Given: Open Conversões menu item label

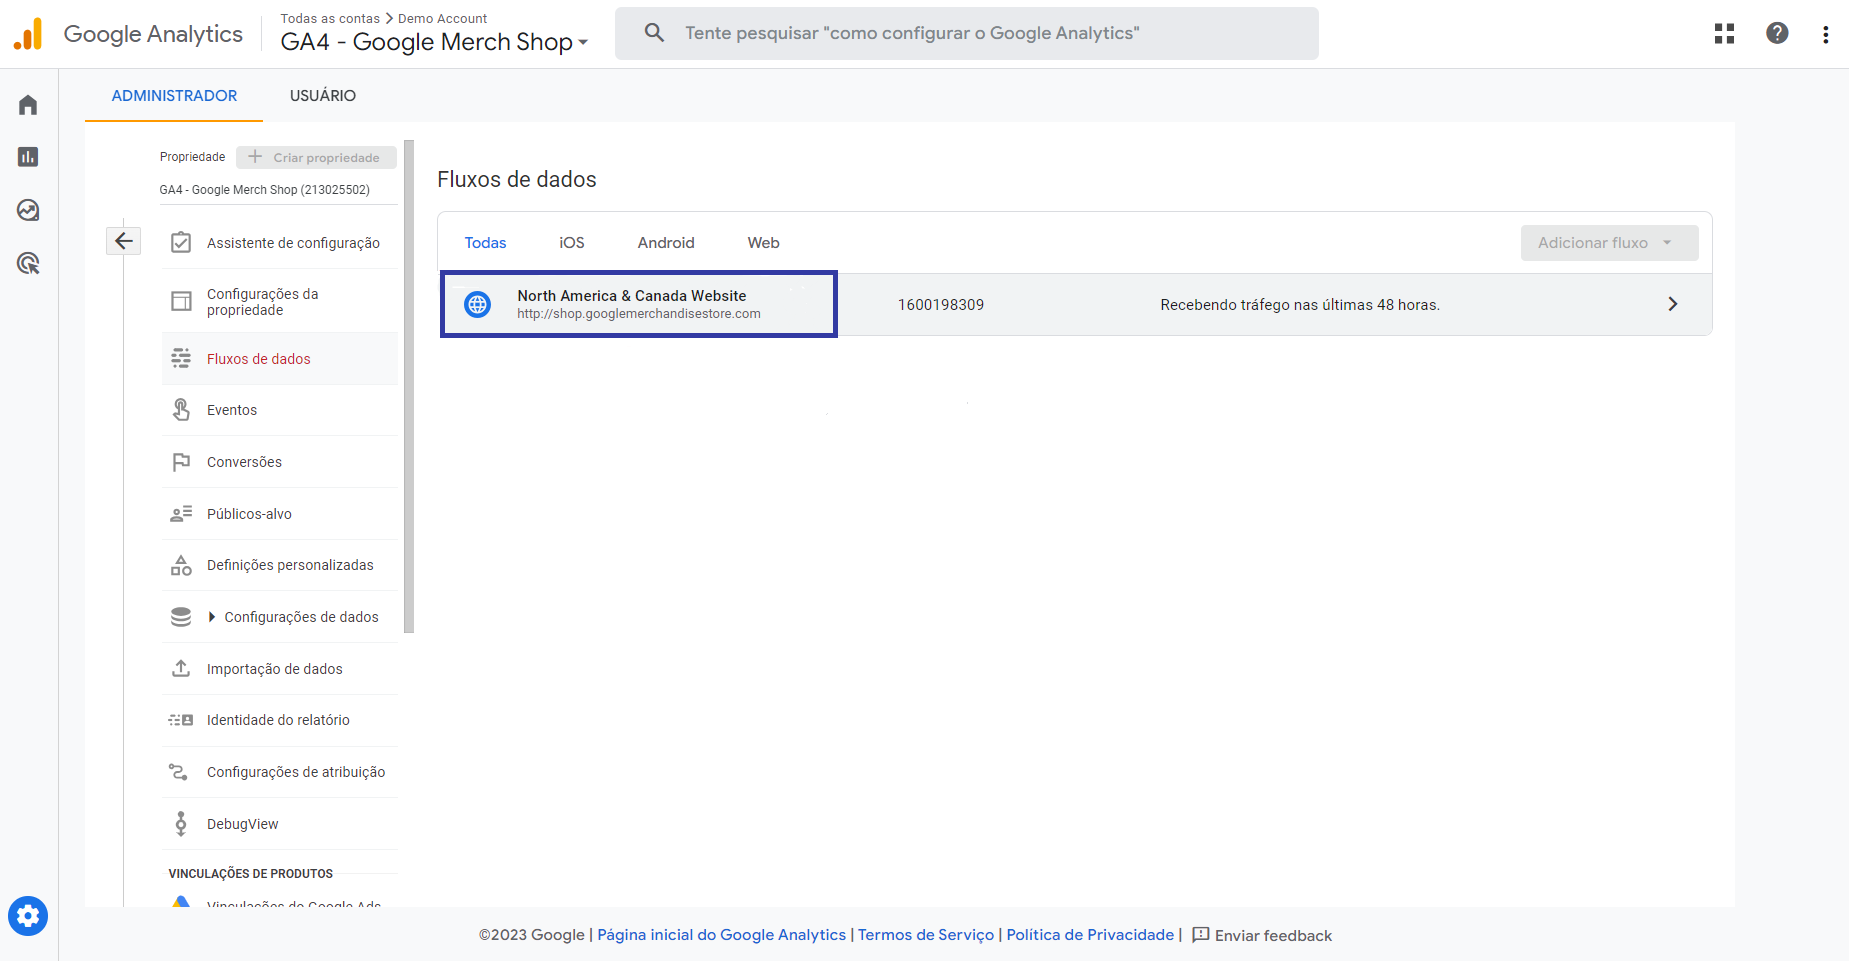Looking at the screenshot, I should pos(244,462).
